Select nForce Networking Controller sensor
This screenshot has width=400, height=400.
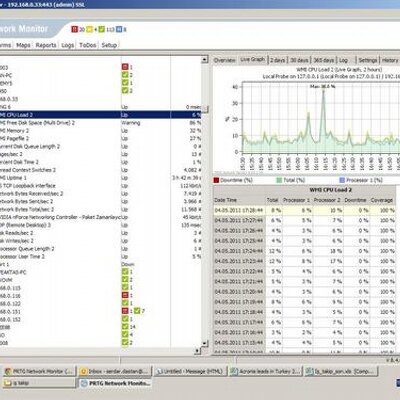(x=101, y=217)
